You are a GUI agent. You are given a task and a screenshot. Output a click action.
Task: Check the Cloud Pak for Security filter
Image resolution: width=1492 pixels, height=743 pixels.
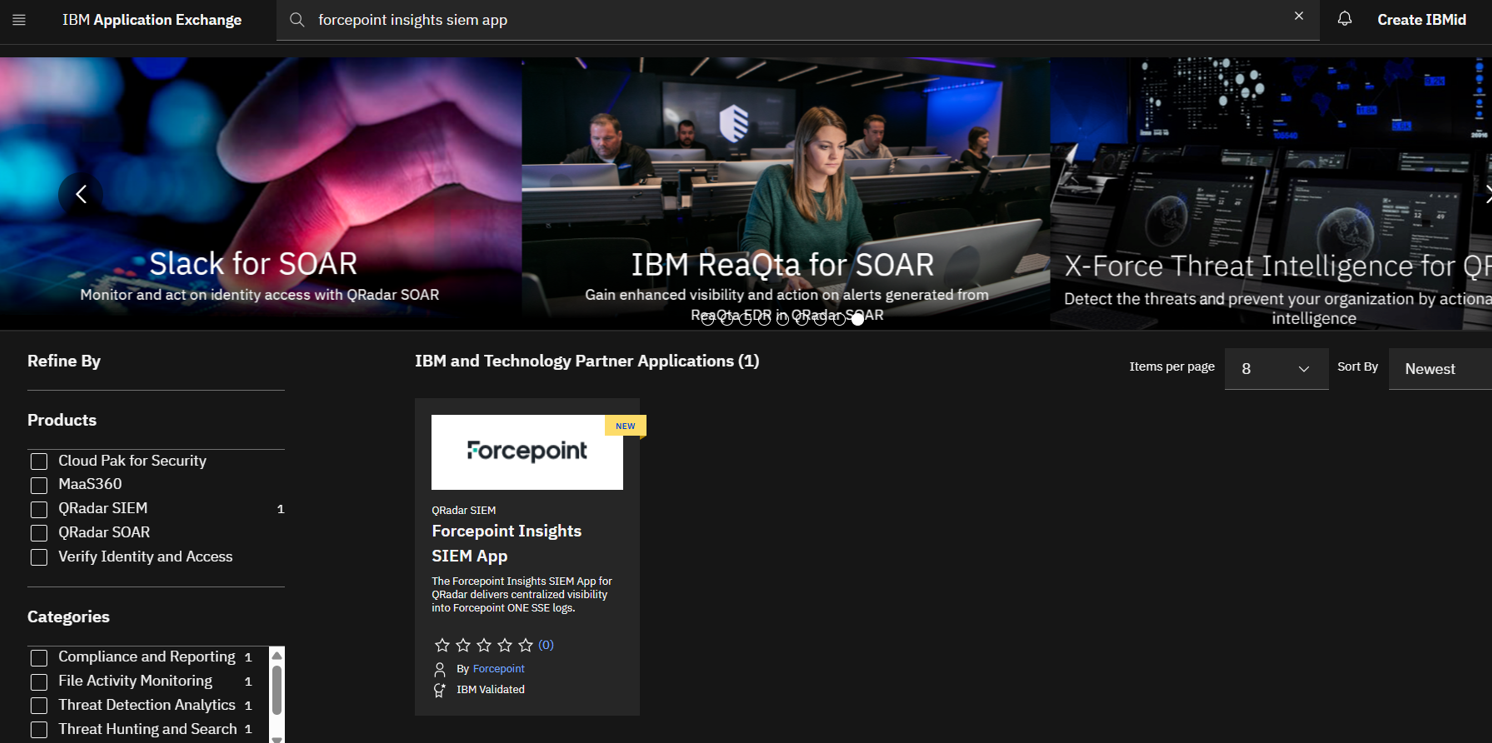[x=39, y=461]
